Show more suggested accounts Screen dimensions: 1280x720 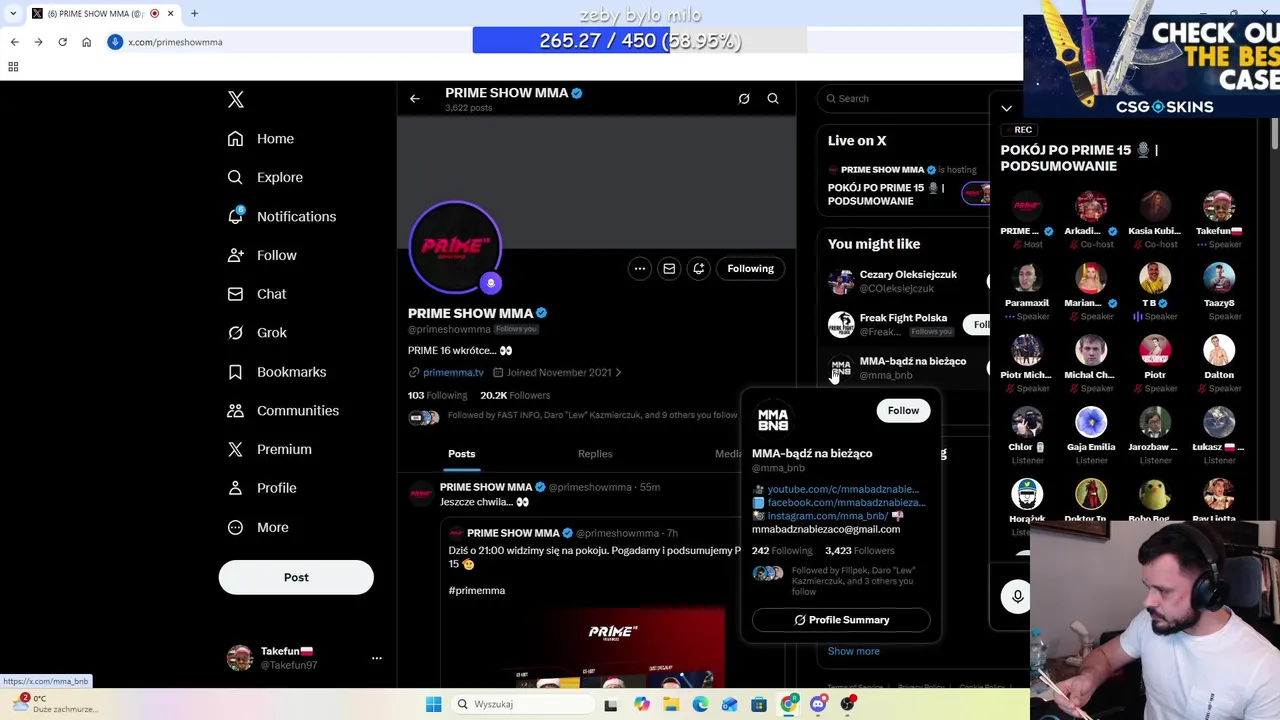coord(853,651)
